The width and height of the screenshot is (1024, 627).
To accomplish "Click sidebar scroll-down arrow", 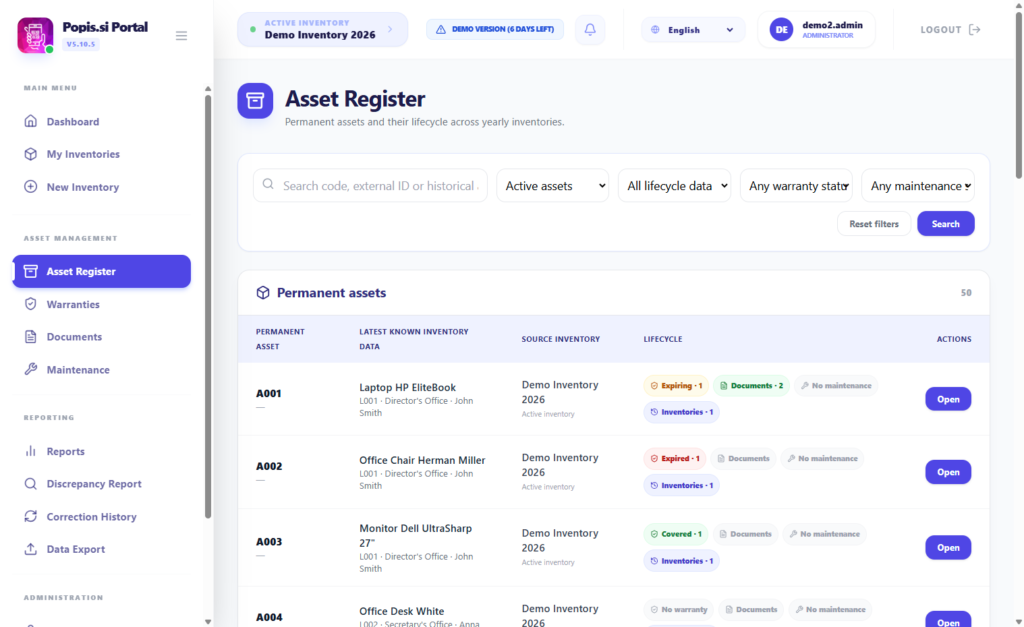I will [x=208, y=622].
